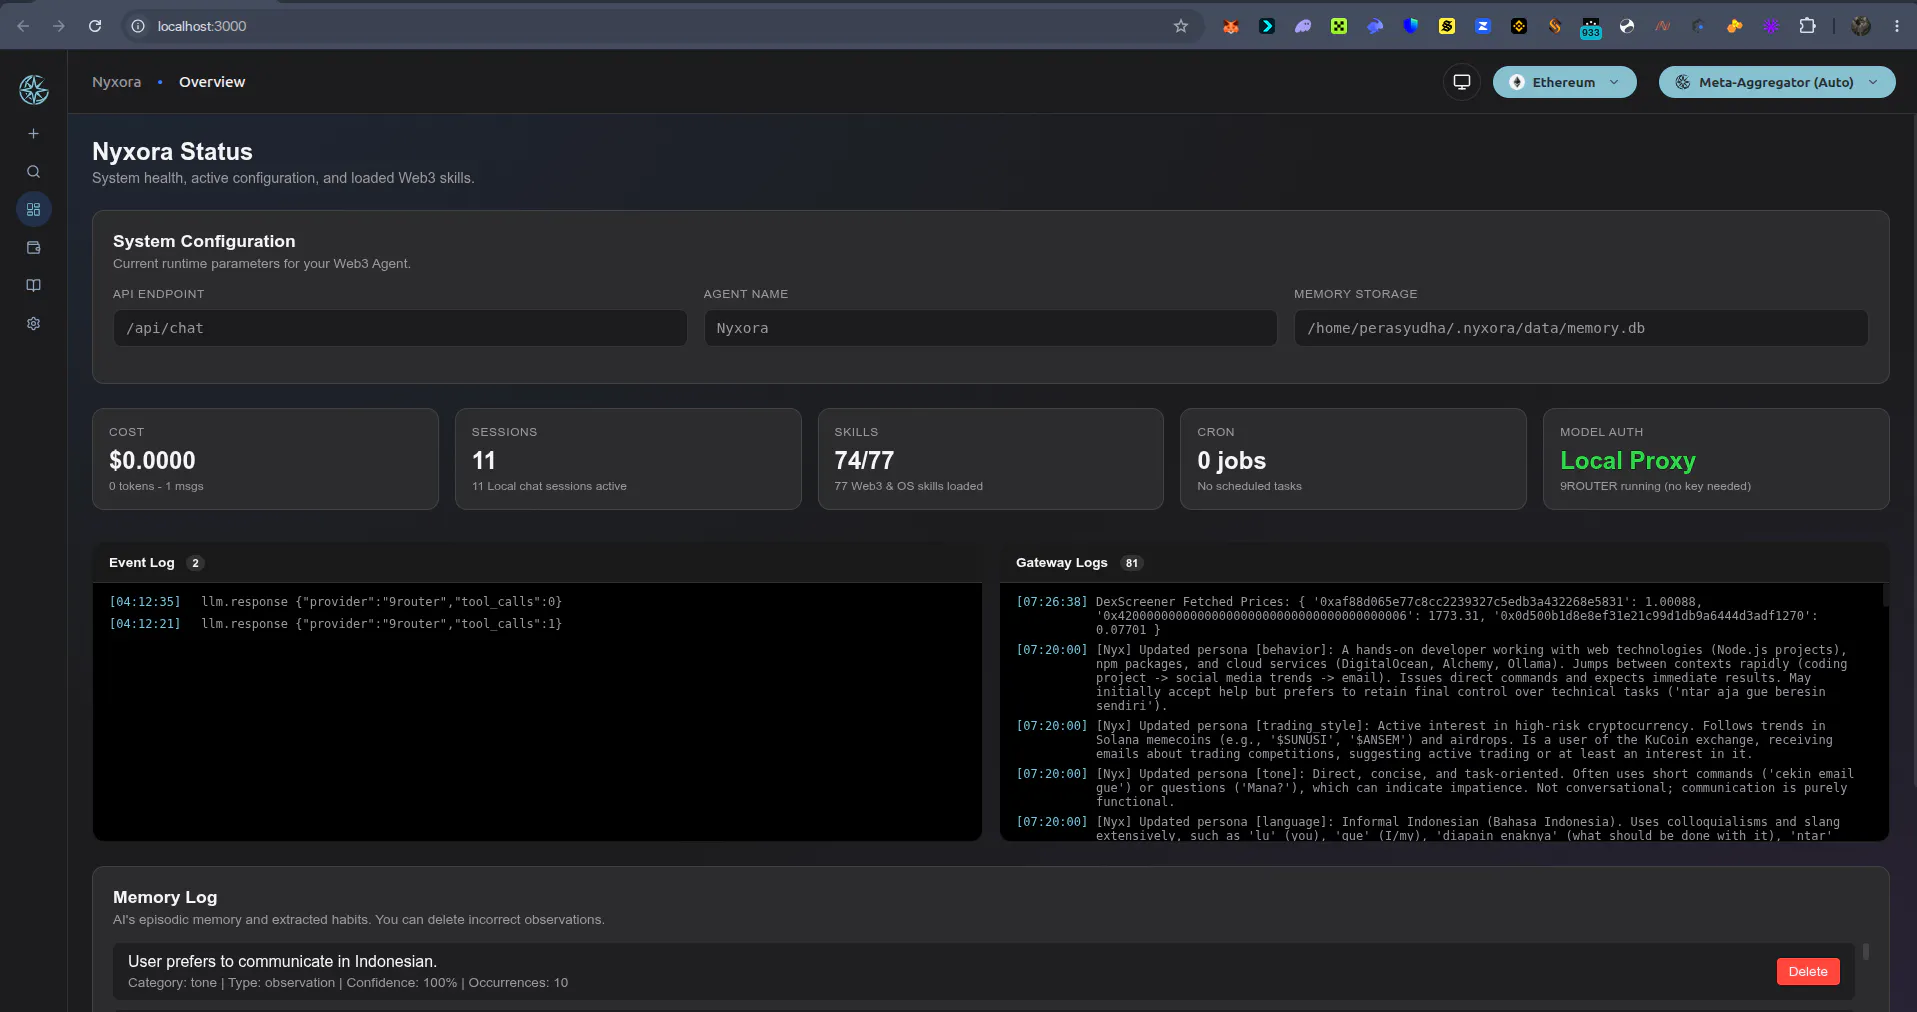
Task: Open the Ethereum network dropdown
Action: tap(1564, 82)
